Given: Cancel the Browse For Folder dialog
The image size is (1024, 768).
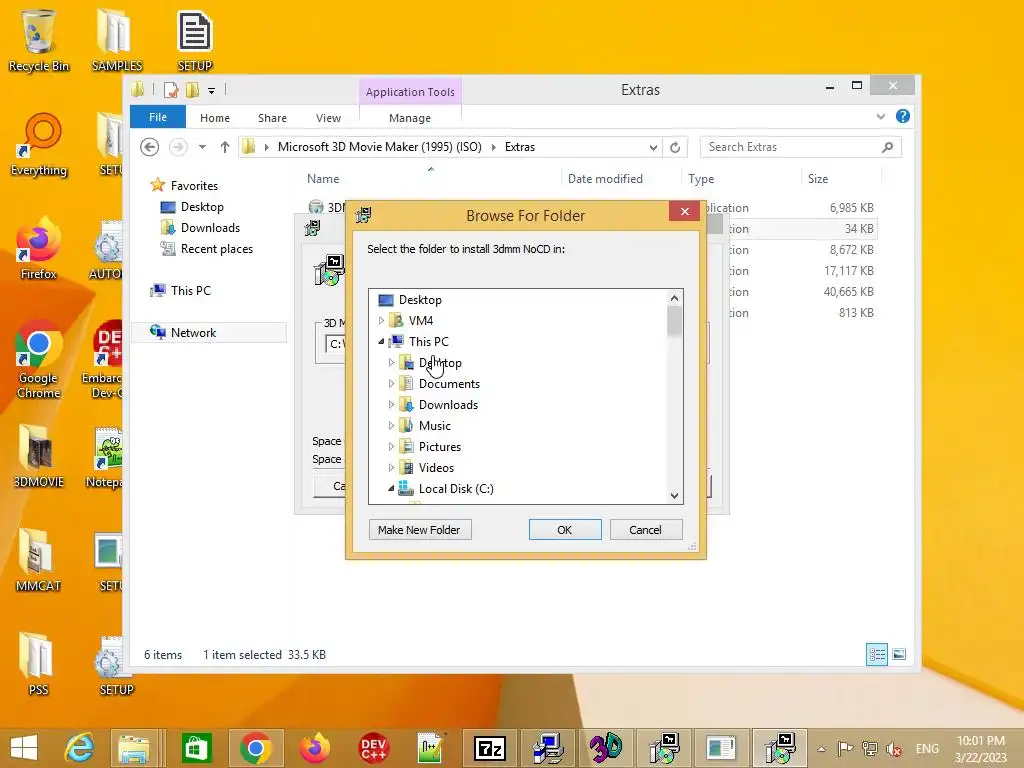Looking at the screenshot, I should pyautogui.click(x=645, y=530).
